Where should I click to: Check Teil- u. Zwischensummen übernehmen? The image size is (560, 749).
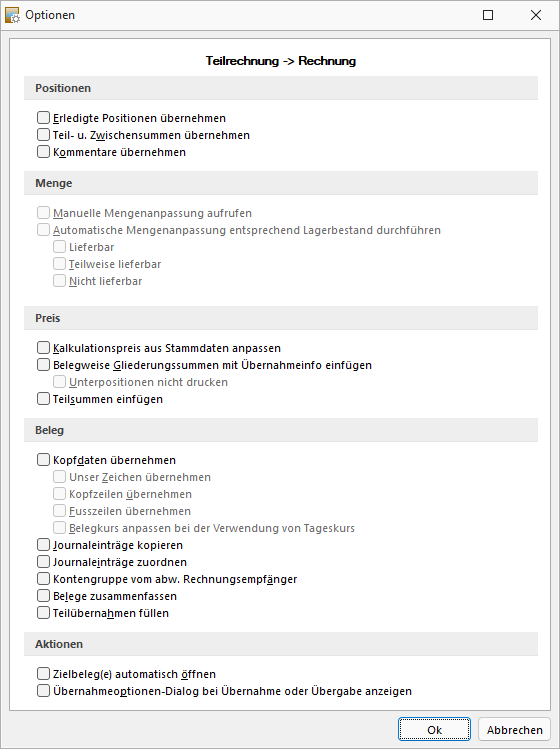coord(43,135)
